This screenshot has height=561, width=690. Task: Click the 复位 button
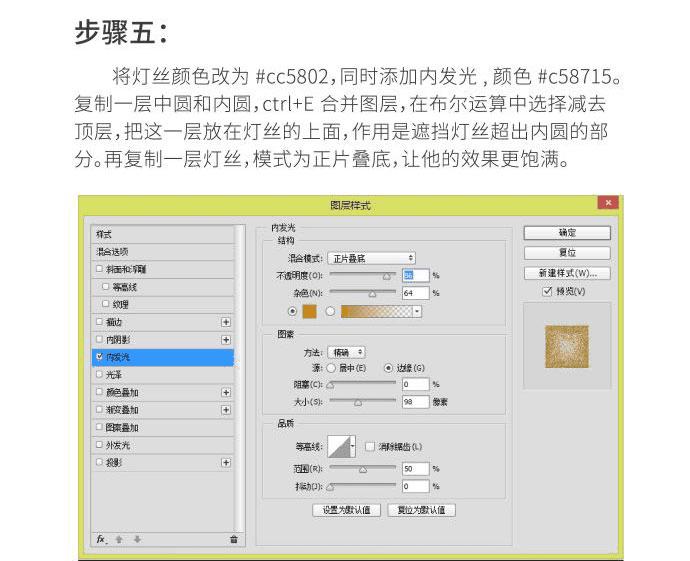click(567, 253)
